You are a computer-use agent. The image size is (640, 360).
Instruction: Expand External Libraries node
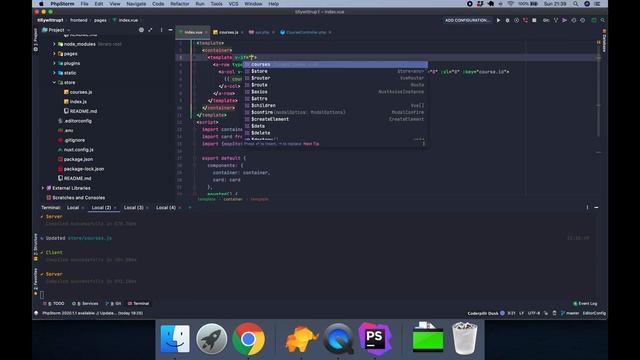(43, 188)
